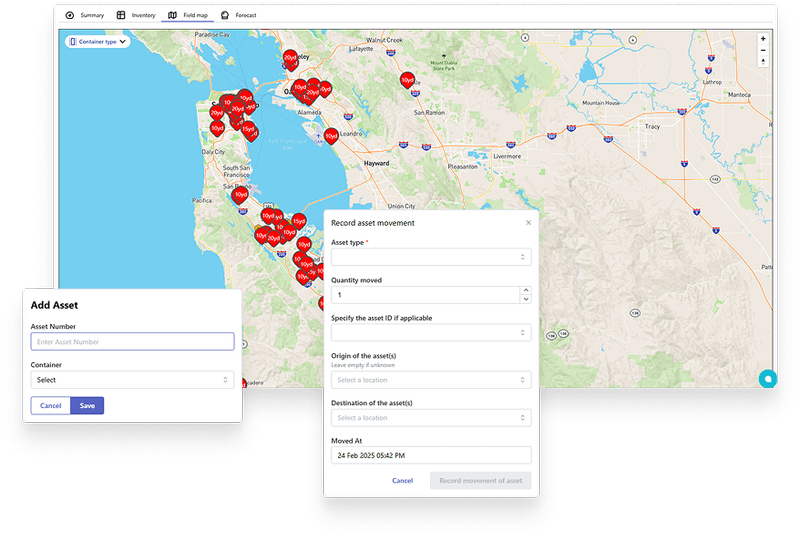Screen dimensions: 800x538
Task: Click the 10yd marker near San Ramon
Action: (407, 80)
